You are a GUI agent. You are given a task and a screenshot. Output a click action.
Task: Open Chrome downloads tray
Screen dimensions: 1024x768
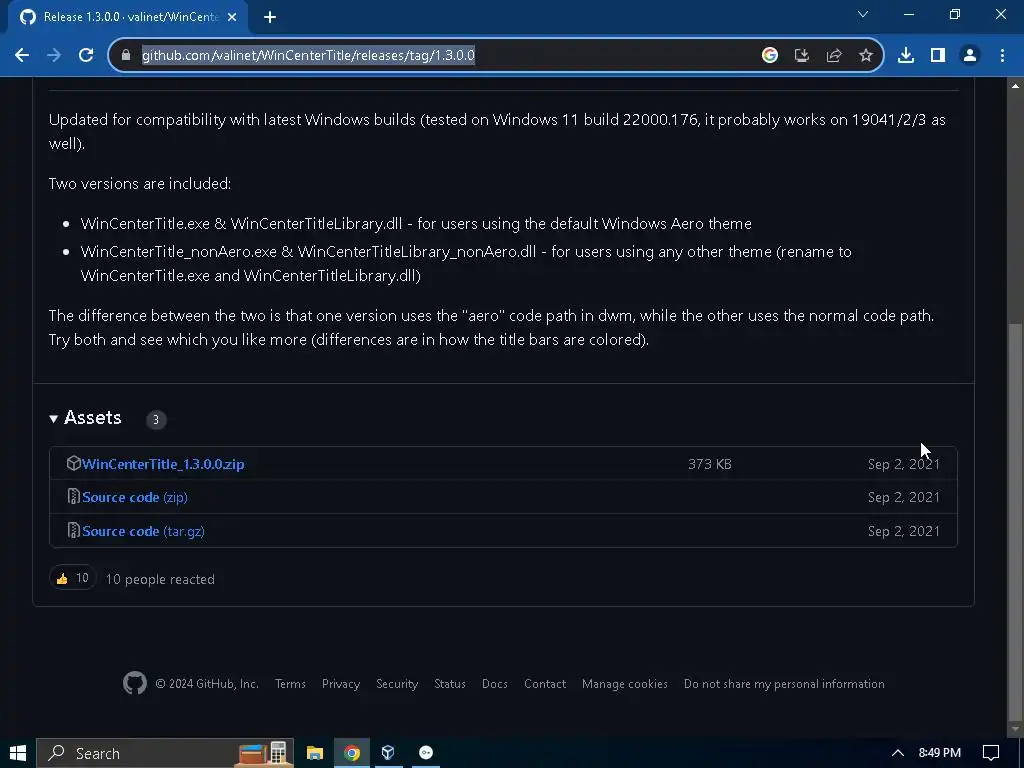(906, 56)
